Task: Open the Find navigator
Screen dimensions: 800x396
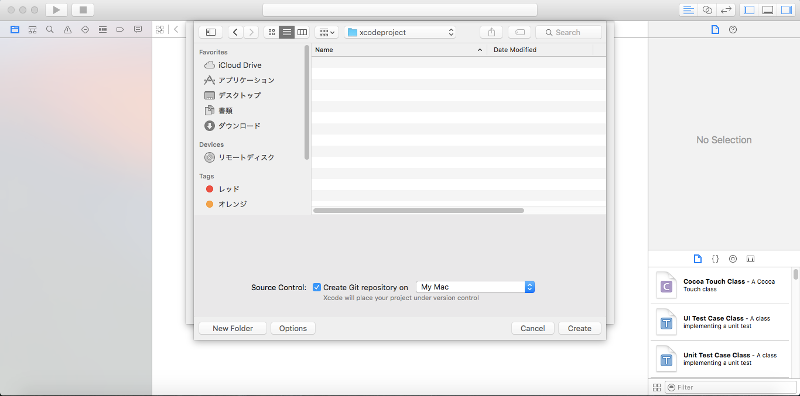Action: [49, 30]
